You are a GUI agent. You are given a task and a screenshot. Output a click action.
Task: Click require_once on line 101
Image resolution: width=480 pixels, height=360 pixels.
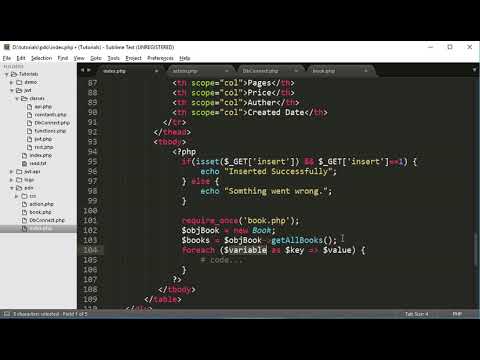(210, 221)
